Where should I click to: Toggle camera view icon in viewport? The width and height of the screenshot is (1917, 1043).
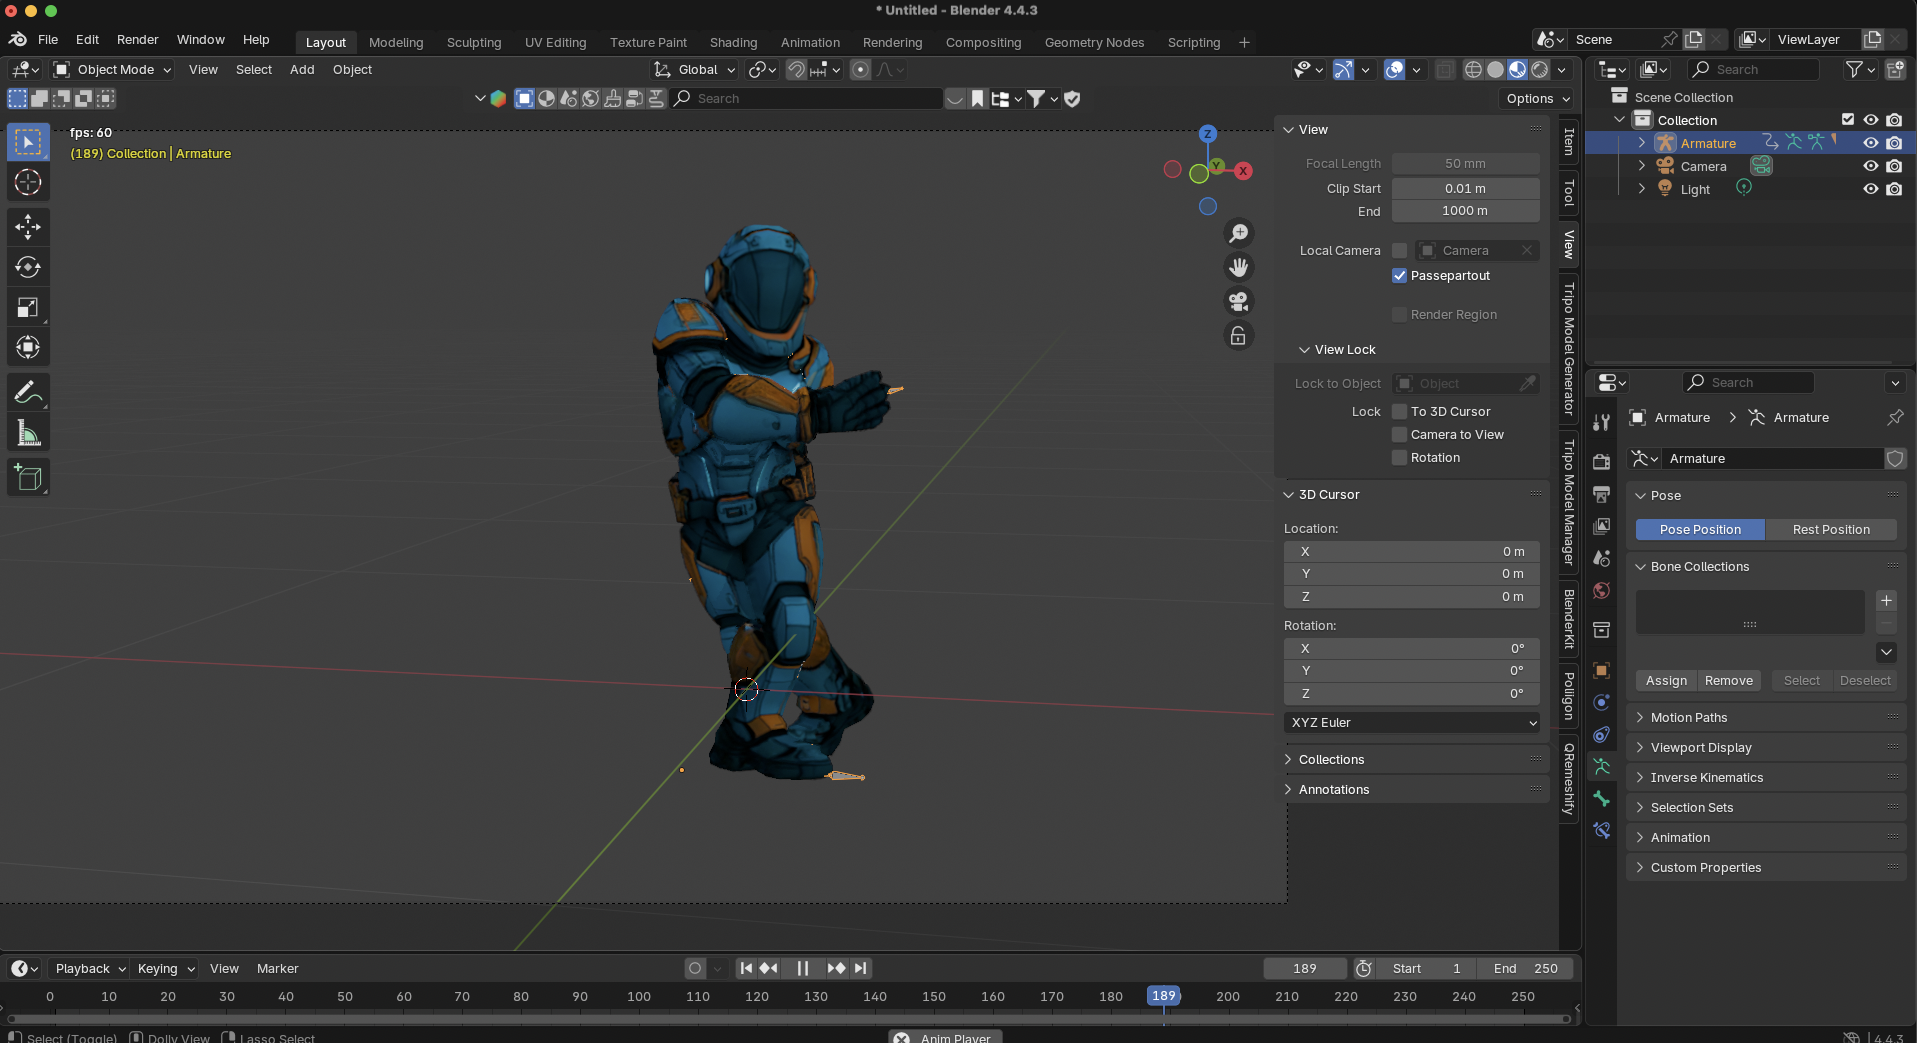(x=1238, y=302)
